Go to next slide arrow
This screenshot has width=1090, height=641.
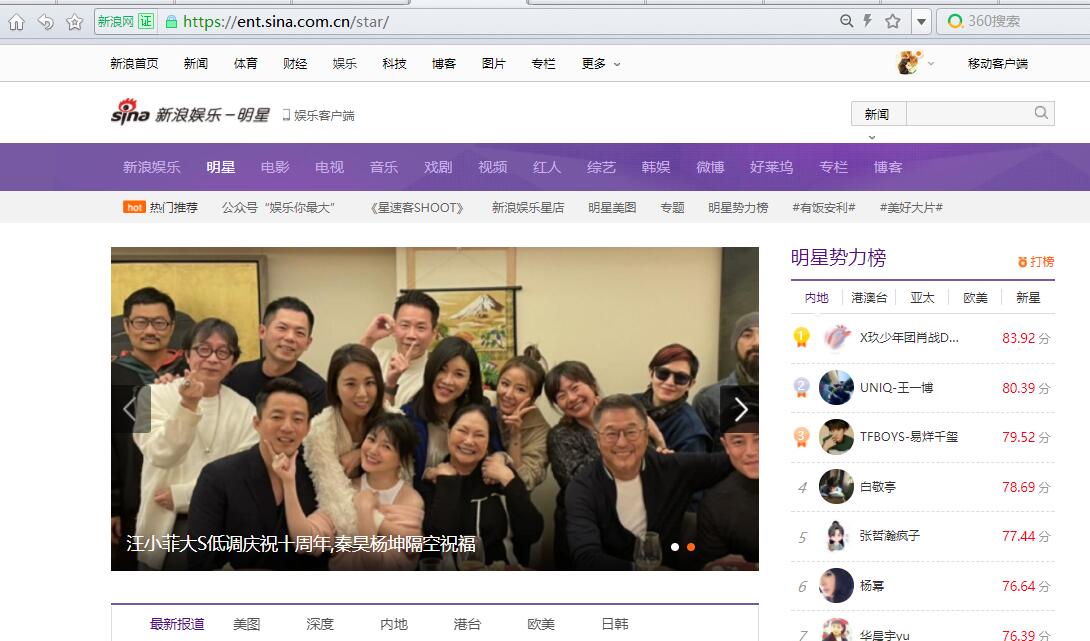(x=739, y=409)
